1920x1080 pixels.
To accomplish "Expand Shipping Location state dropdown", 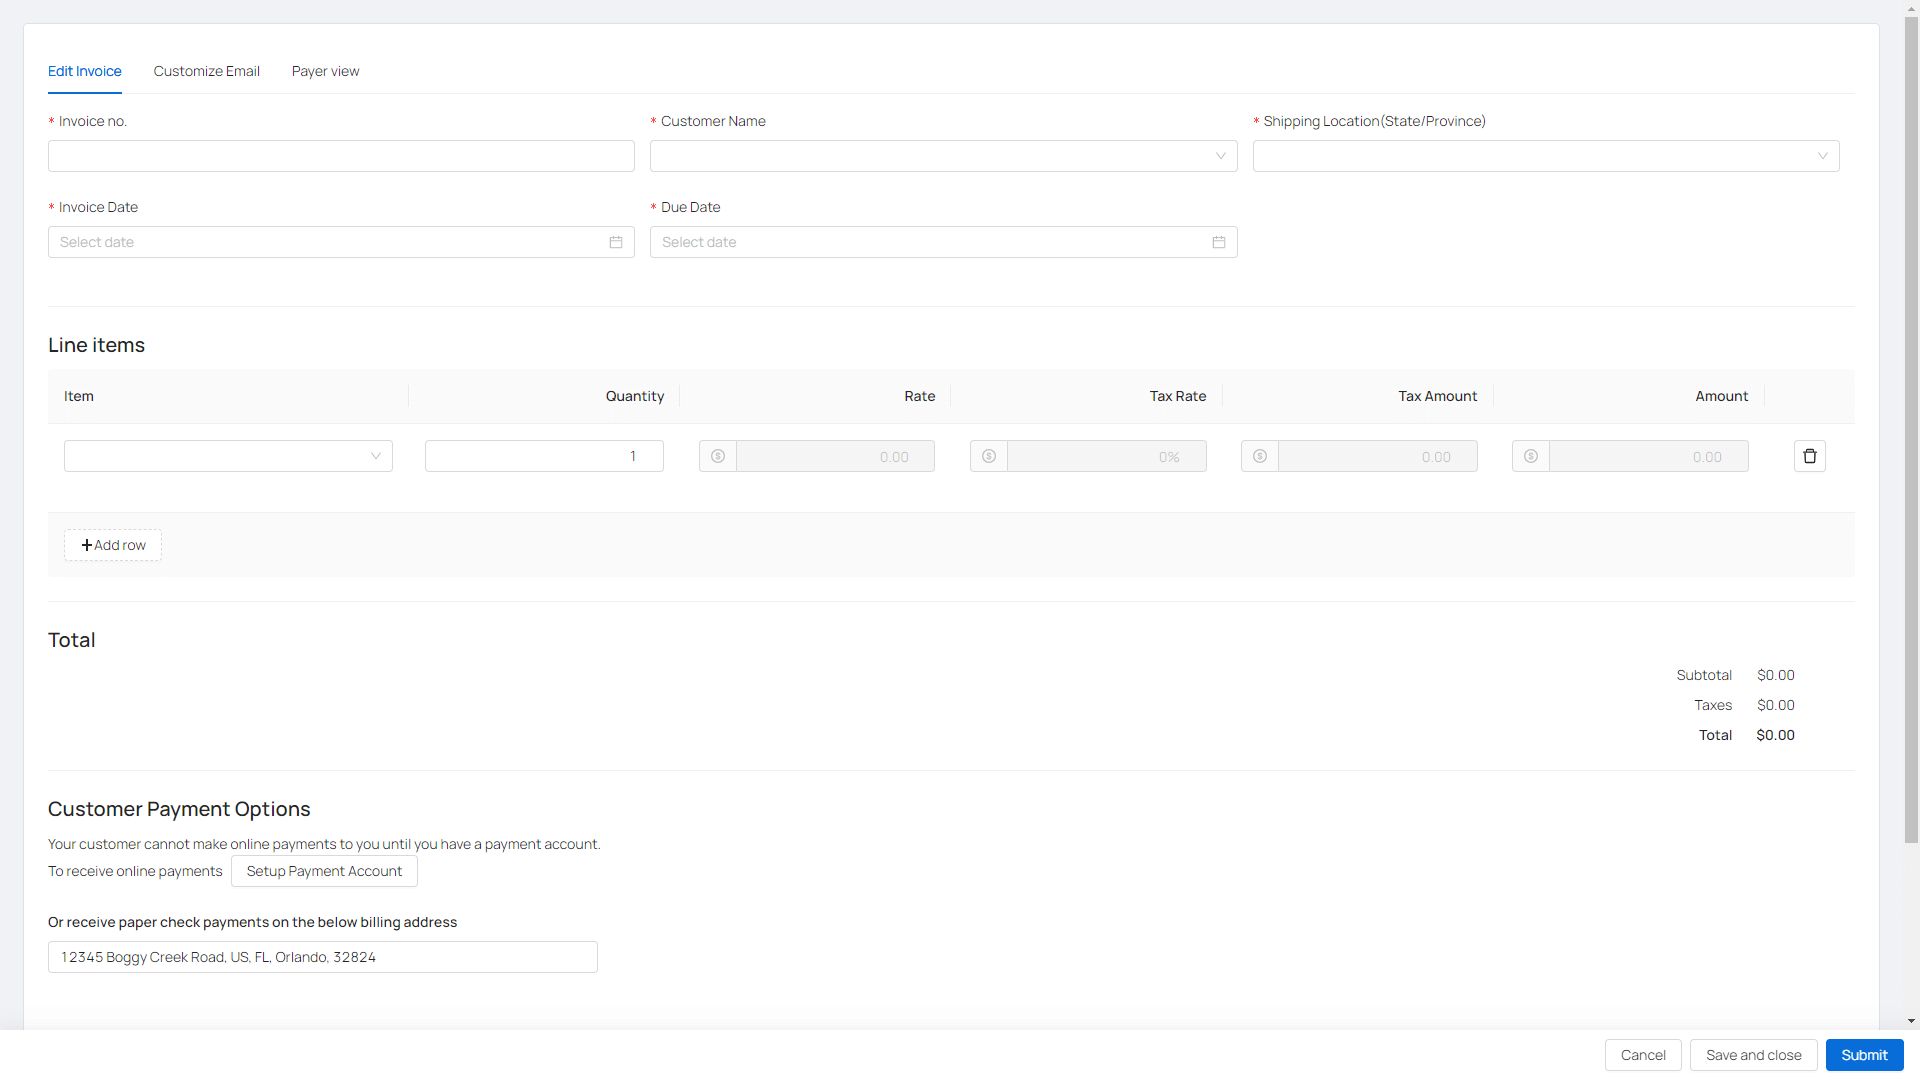I will (x=1545, y=156).
